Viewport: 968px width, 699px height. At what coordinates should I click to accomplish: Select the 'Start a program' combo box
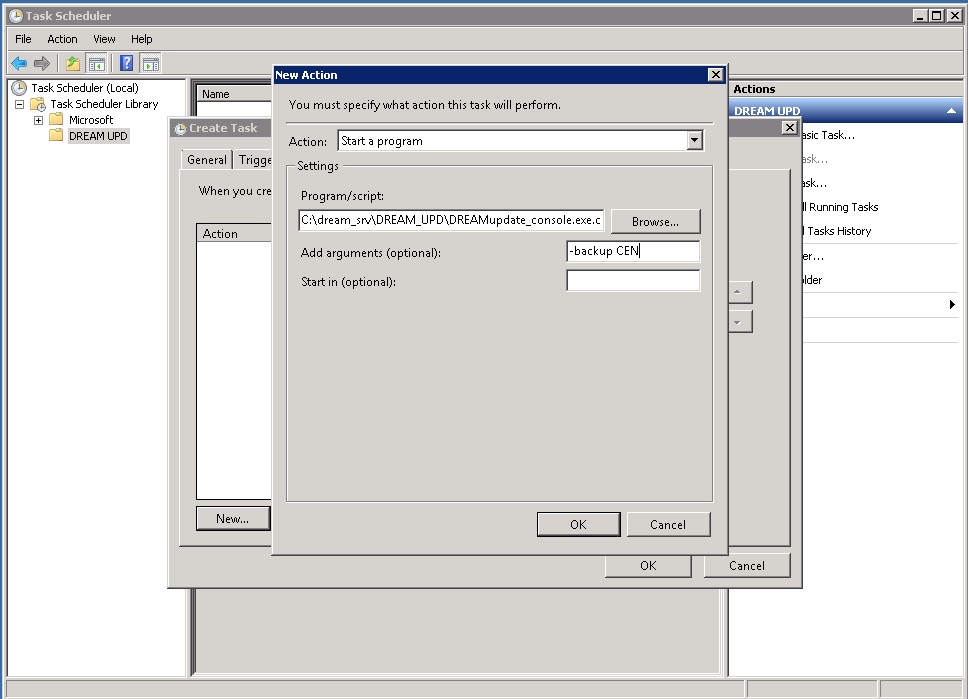tap(520, 140)
